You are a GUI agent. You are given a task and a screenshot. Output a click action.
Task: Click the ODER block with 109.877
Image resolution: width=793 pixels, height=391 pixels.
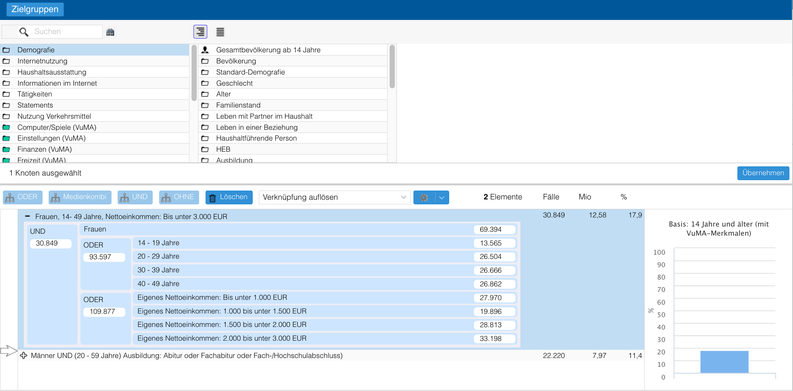(x=106, y=318)
